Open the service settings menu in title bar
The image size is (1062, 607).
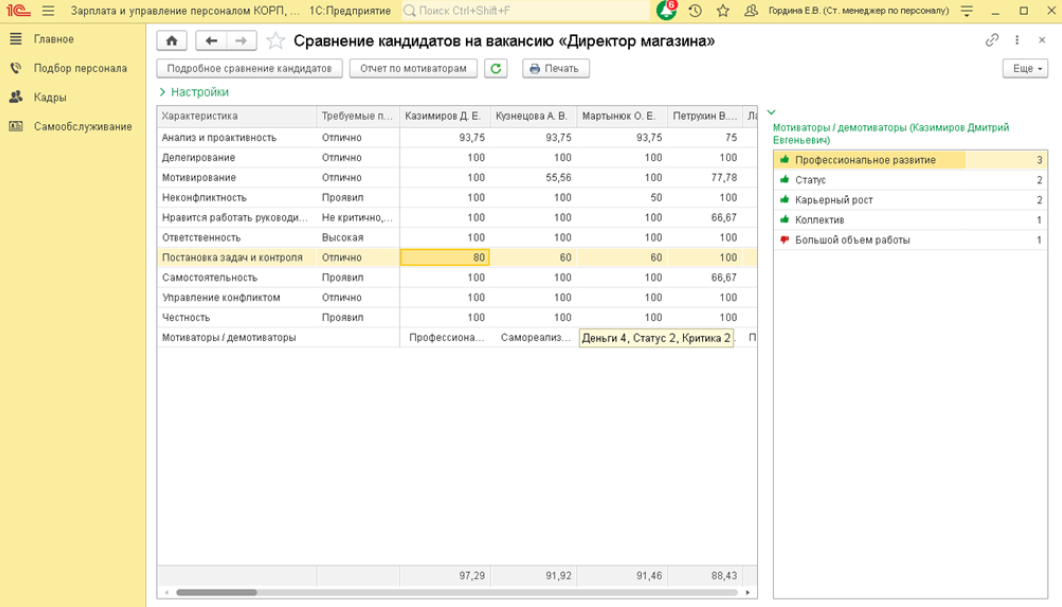click(x=967, y=11)
